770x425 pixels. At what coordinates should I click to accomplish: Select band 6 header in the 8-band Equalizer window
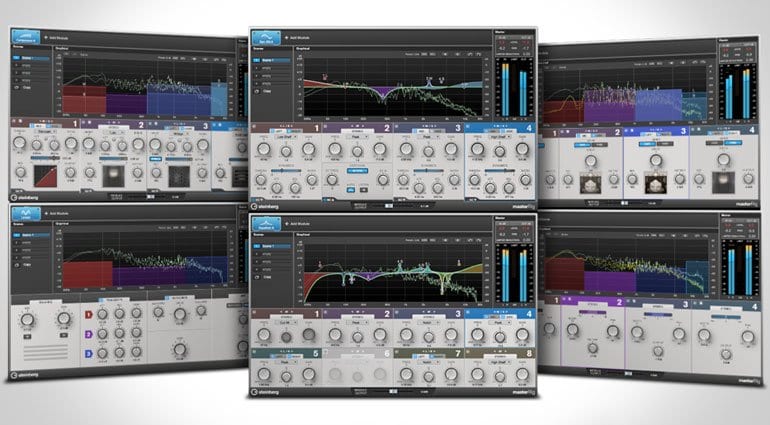[x=358, y=353]
